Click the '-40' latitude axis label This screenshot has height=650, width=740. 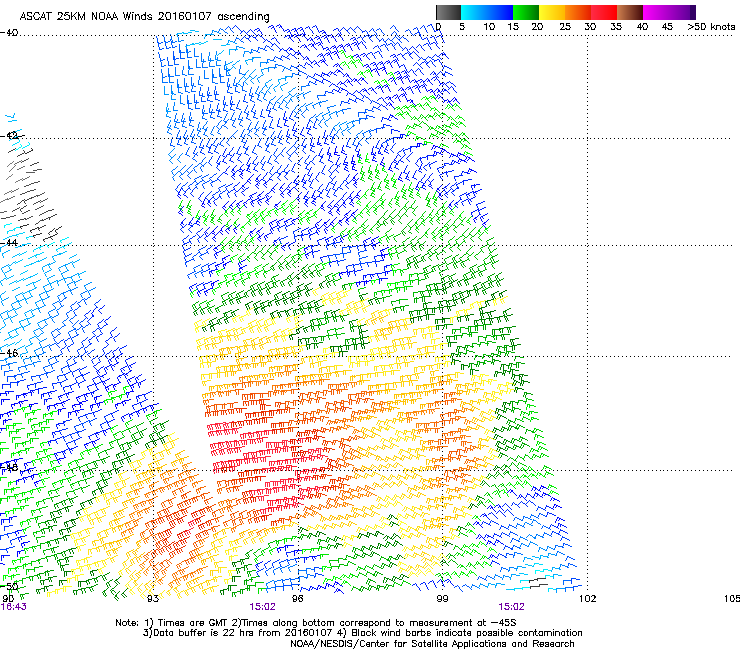pyautogui.click(x=9, y=33)
